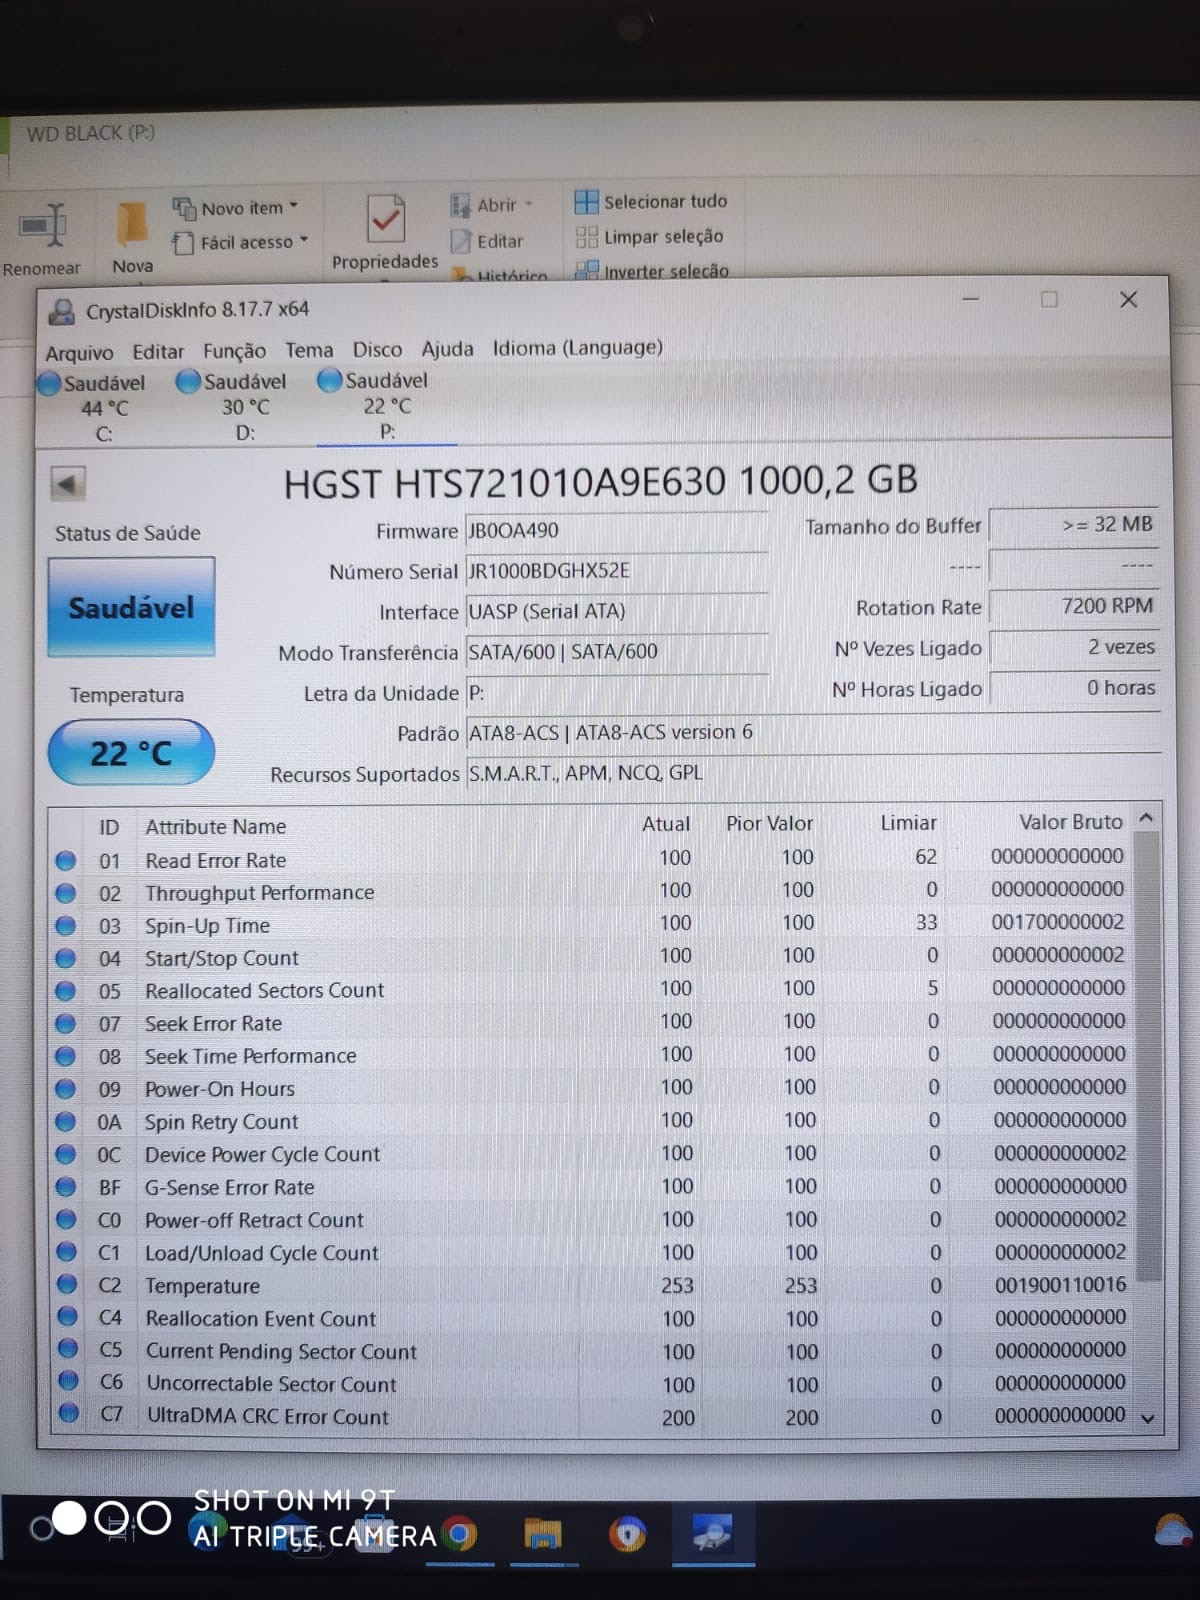Viewport: 1200px width, 1600px height.
Task: Click the Renomear icon in Explorer ribbon
Action: (x=42, y=227)
